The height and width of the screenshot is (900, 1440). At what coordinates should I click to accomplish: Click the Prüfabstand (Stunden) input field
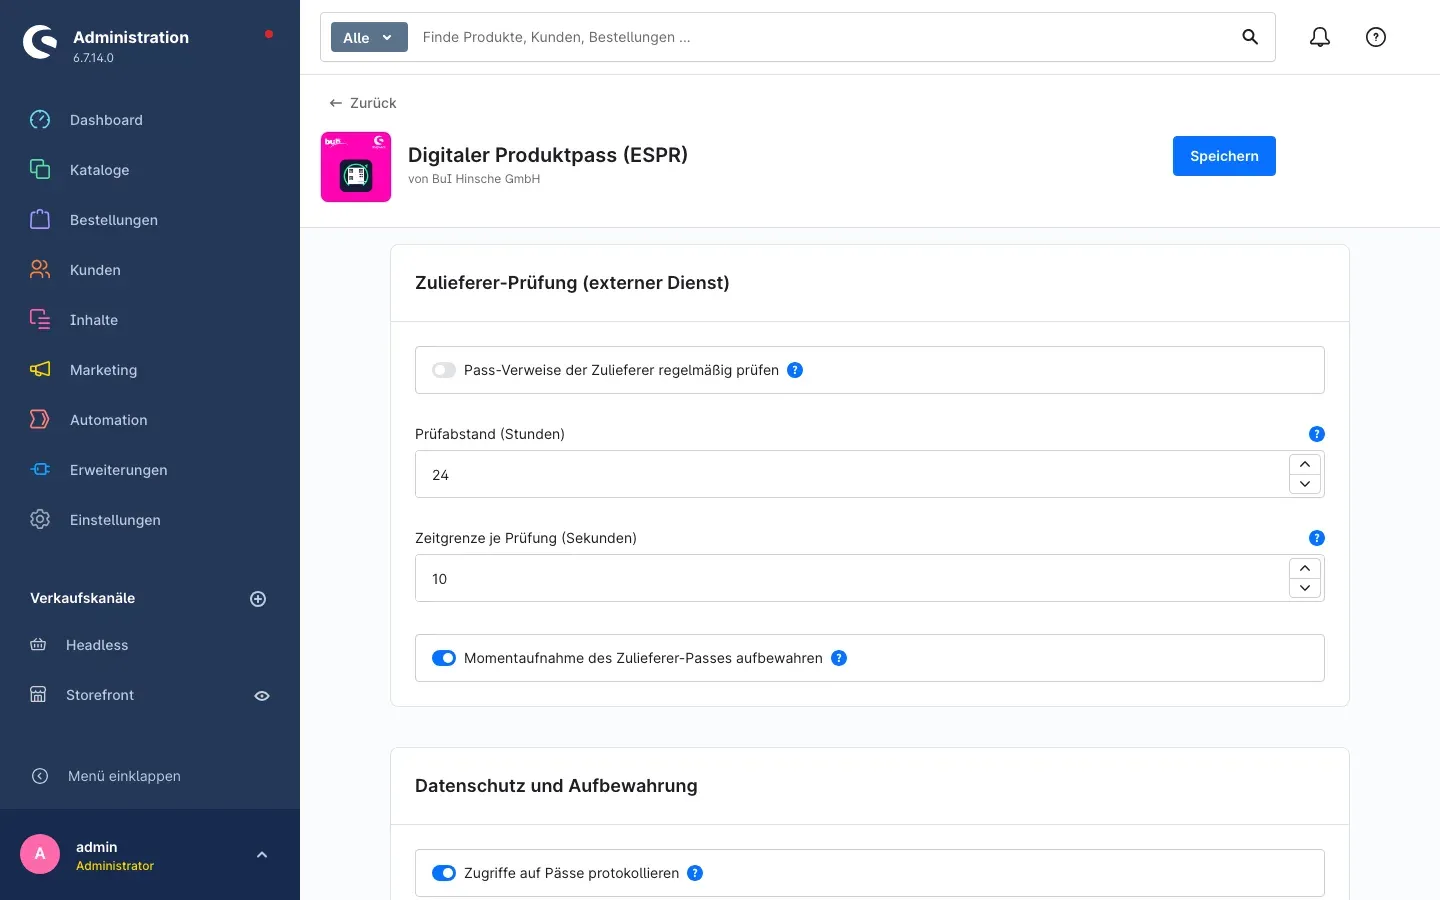click(x=851, y=474)
